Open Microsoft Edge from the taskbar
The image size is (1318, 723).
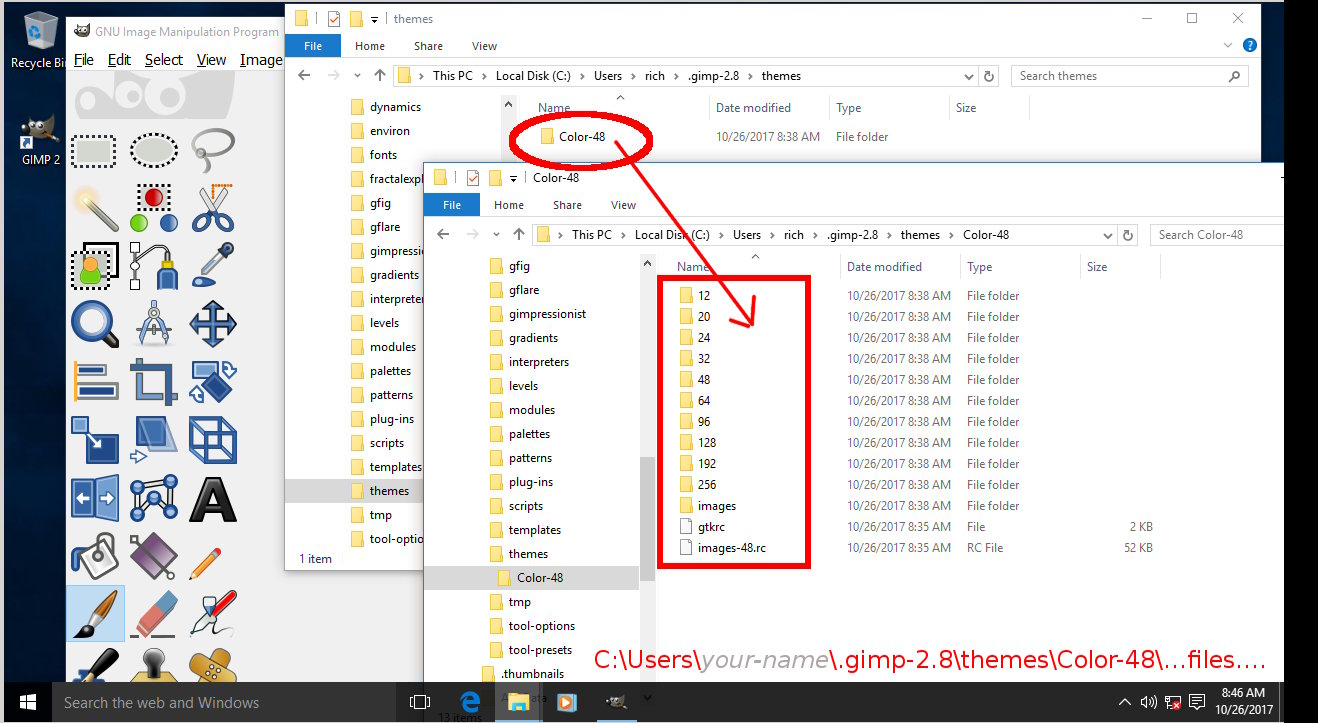tap(471, 703)
